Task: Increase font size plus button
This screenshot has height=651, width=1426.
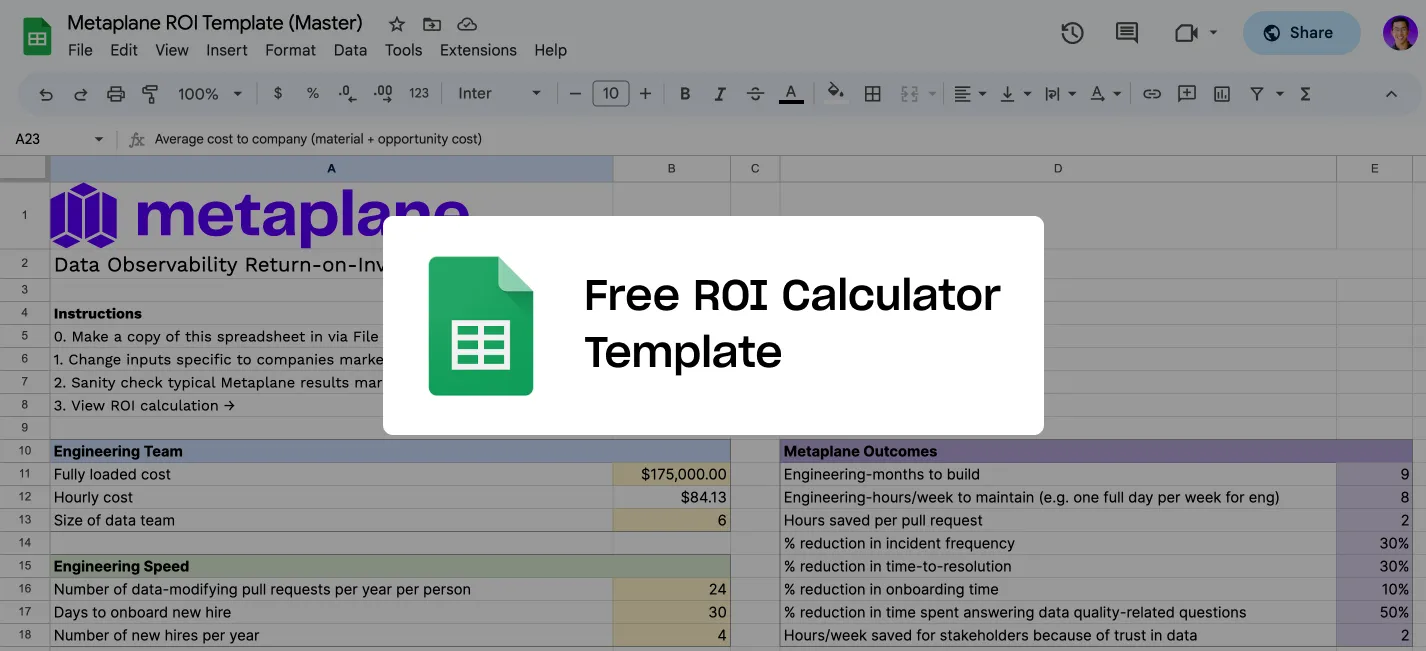Action: [645, 94]
